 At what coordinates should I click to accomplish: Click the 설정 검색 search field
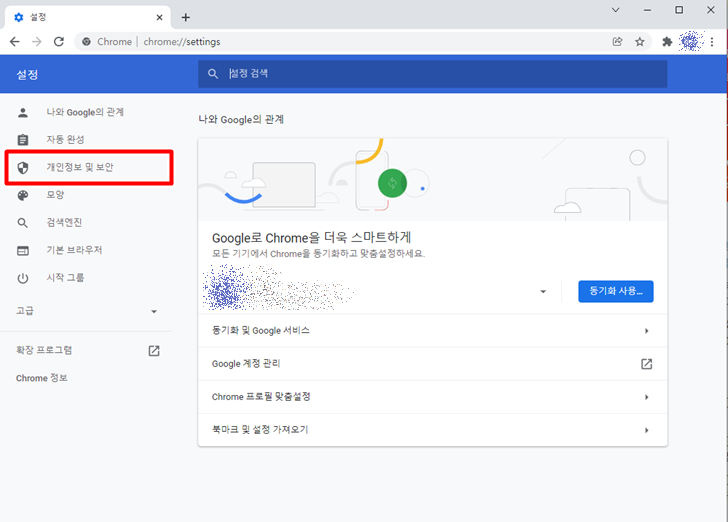pyautogui.click(x=433, y=74)
